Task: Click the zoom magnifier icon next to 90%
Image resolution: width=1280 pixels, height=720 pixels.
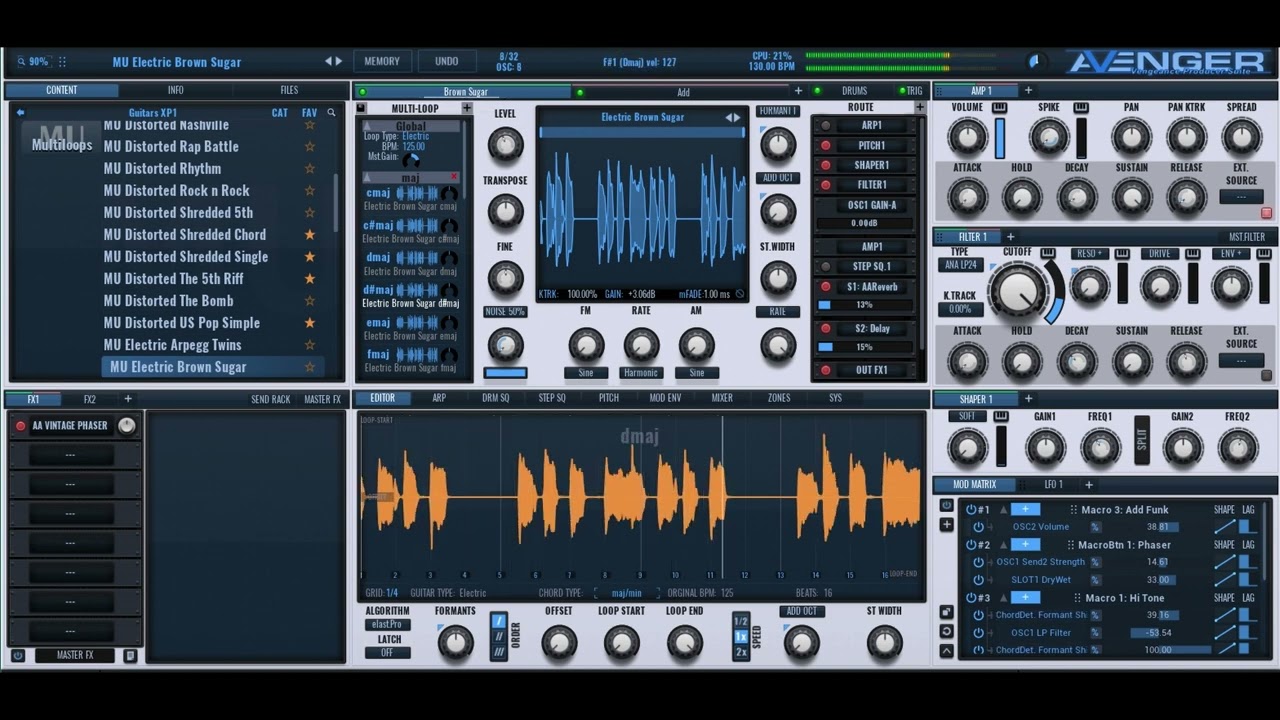Action: click(21, 61)
